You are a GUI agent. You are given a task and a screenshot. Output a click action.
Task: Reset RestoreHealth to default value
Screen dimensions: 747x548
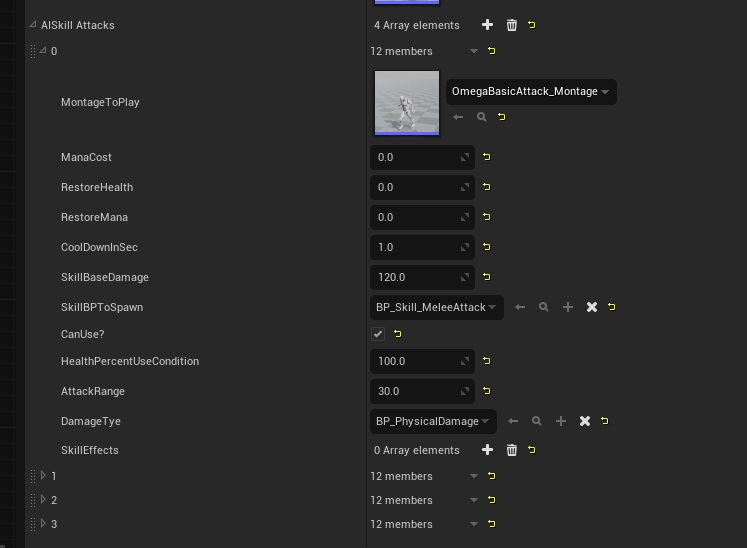486,187
